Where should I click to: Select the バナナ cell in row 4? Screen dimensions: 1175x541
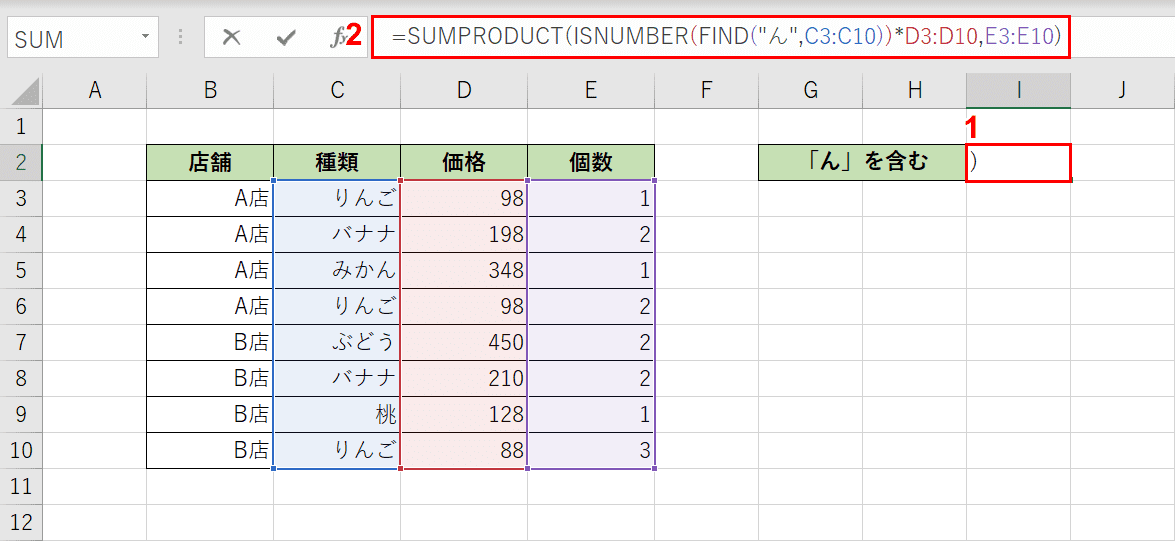point(337,235)
